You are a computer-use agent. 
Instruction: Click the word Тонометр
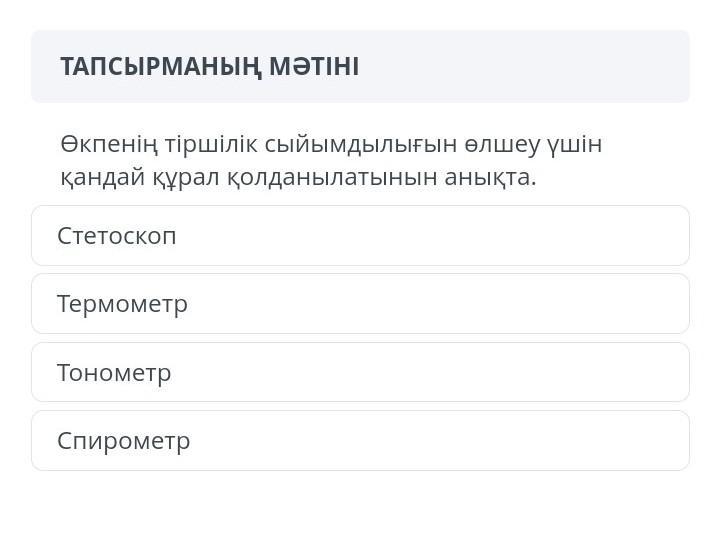coord(114,373)
